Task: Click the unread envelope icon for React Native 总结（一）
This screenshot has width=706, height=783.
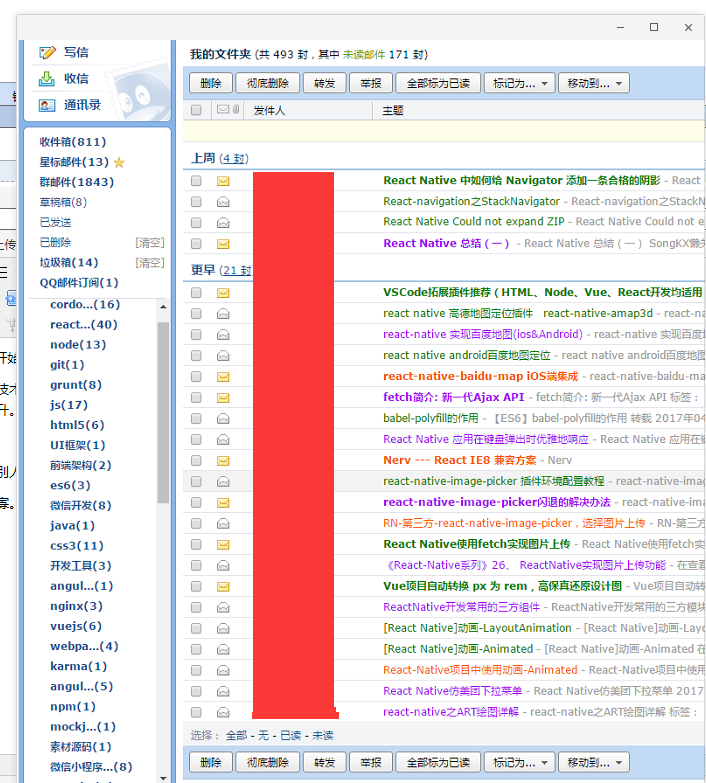Action: (x=223, y=243)
